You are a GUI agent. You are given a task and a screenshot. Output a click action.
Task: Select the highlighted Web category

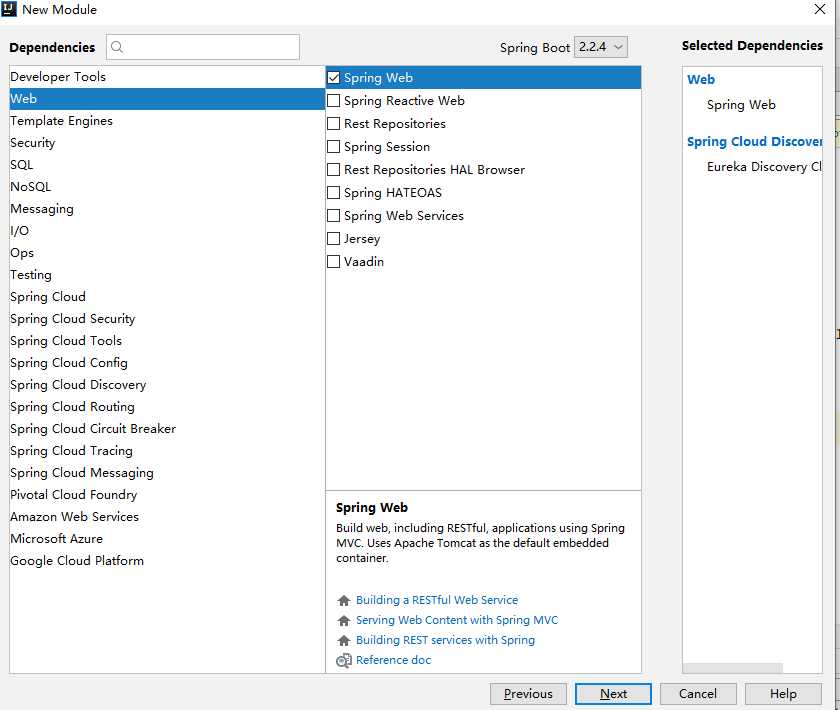[x=167, y=99]
